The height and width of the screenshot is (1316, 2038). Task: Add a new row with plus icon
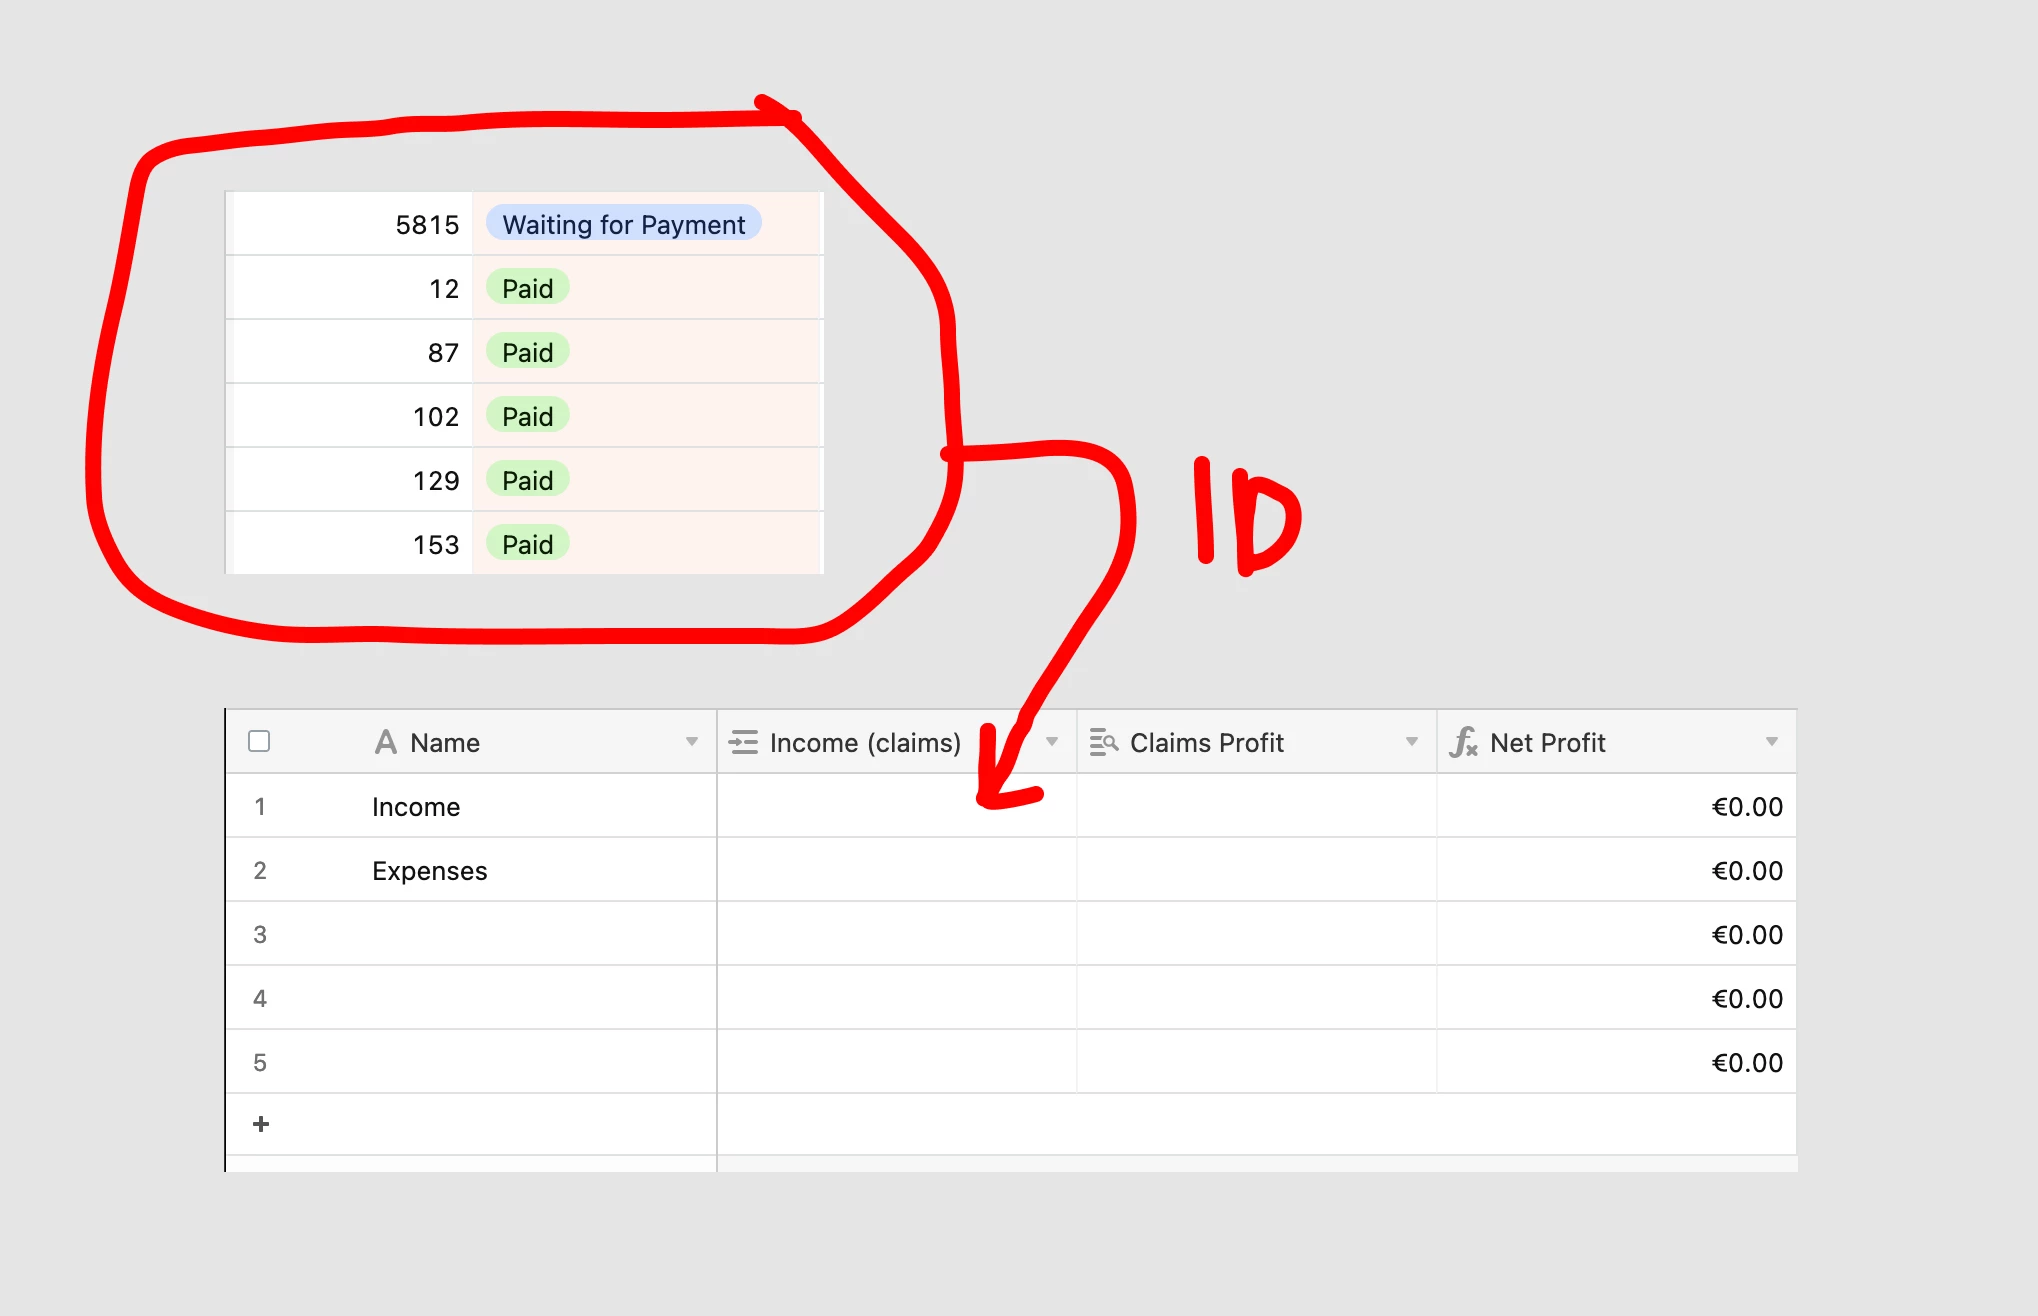[x=261, y=1124]
